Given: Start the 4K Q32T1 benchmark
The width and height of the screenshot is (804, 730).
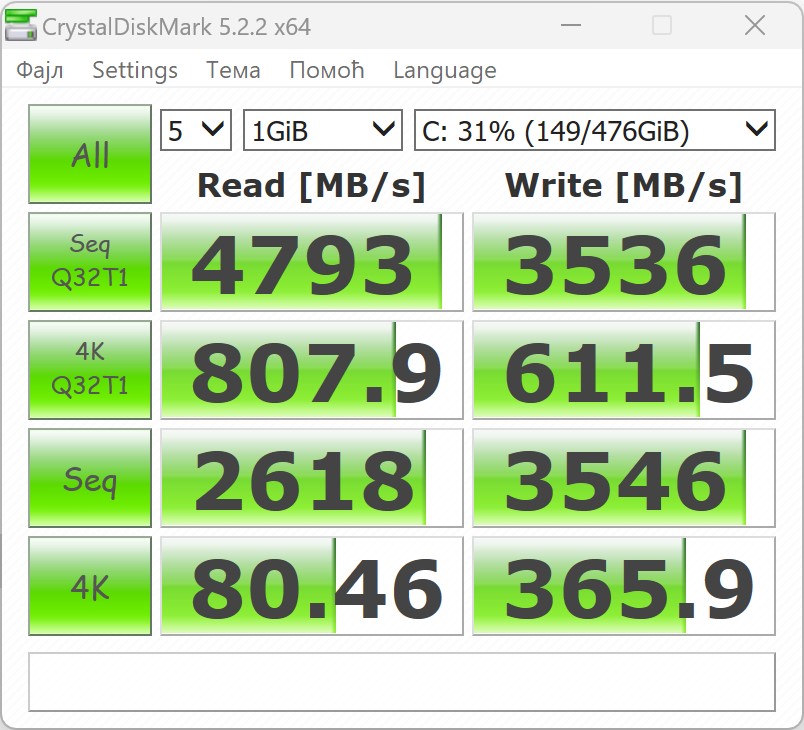Looking at the screenshot, I should tap(90, 370).
